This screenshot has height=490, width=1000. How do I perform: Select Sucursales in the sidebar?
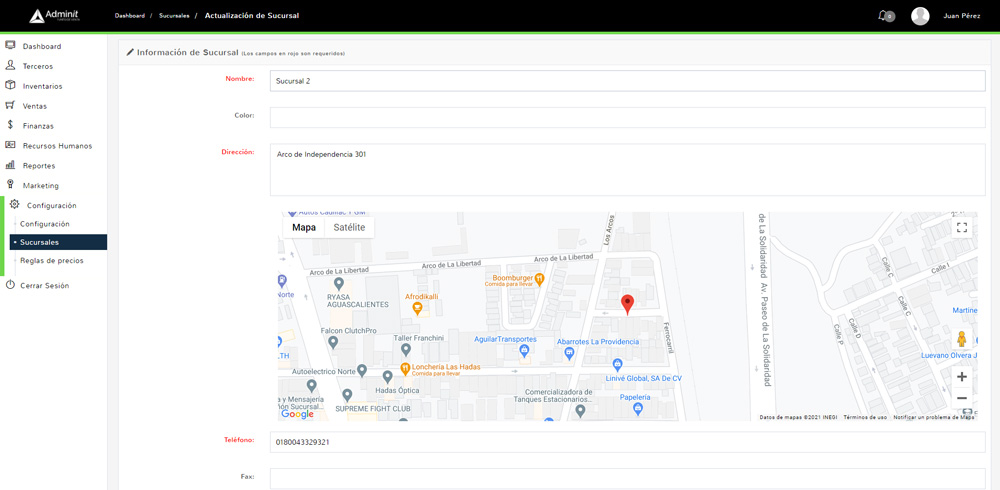coord(40,242)
